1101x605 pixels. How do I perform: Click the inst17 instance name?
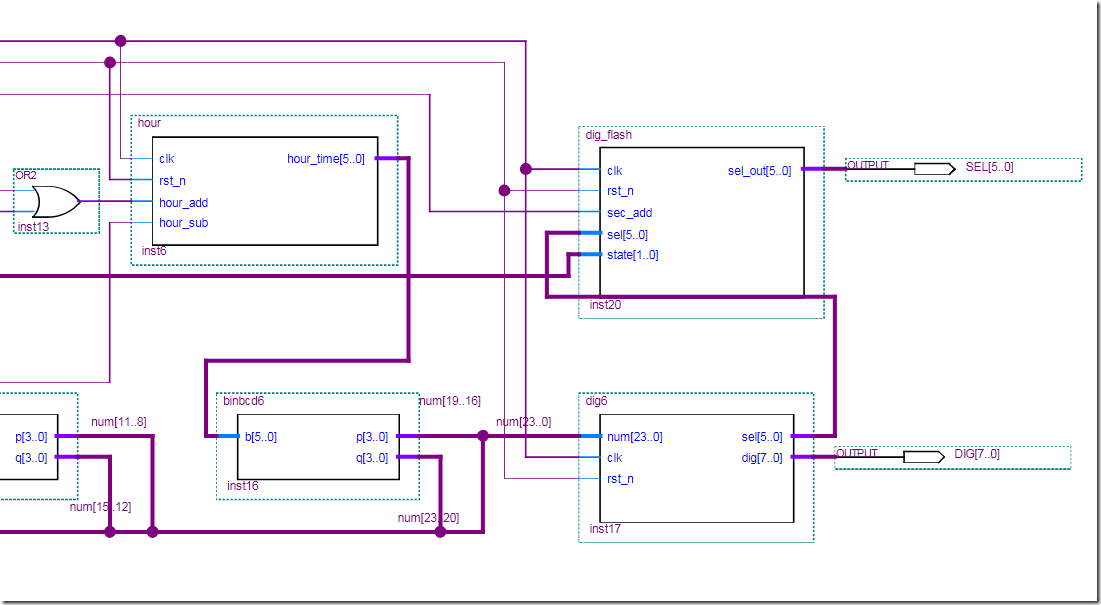pos(605,529)
